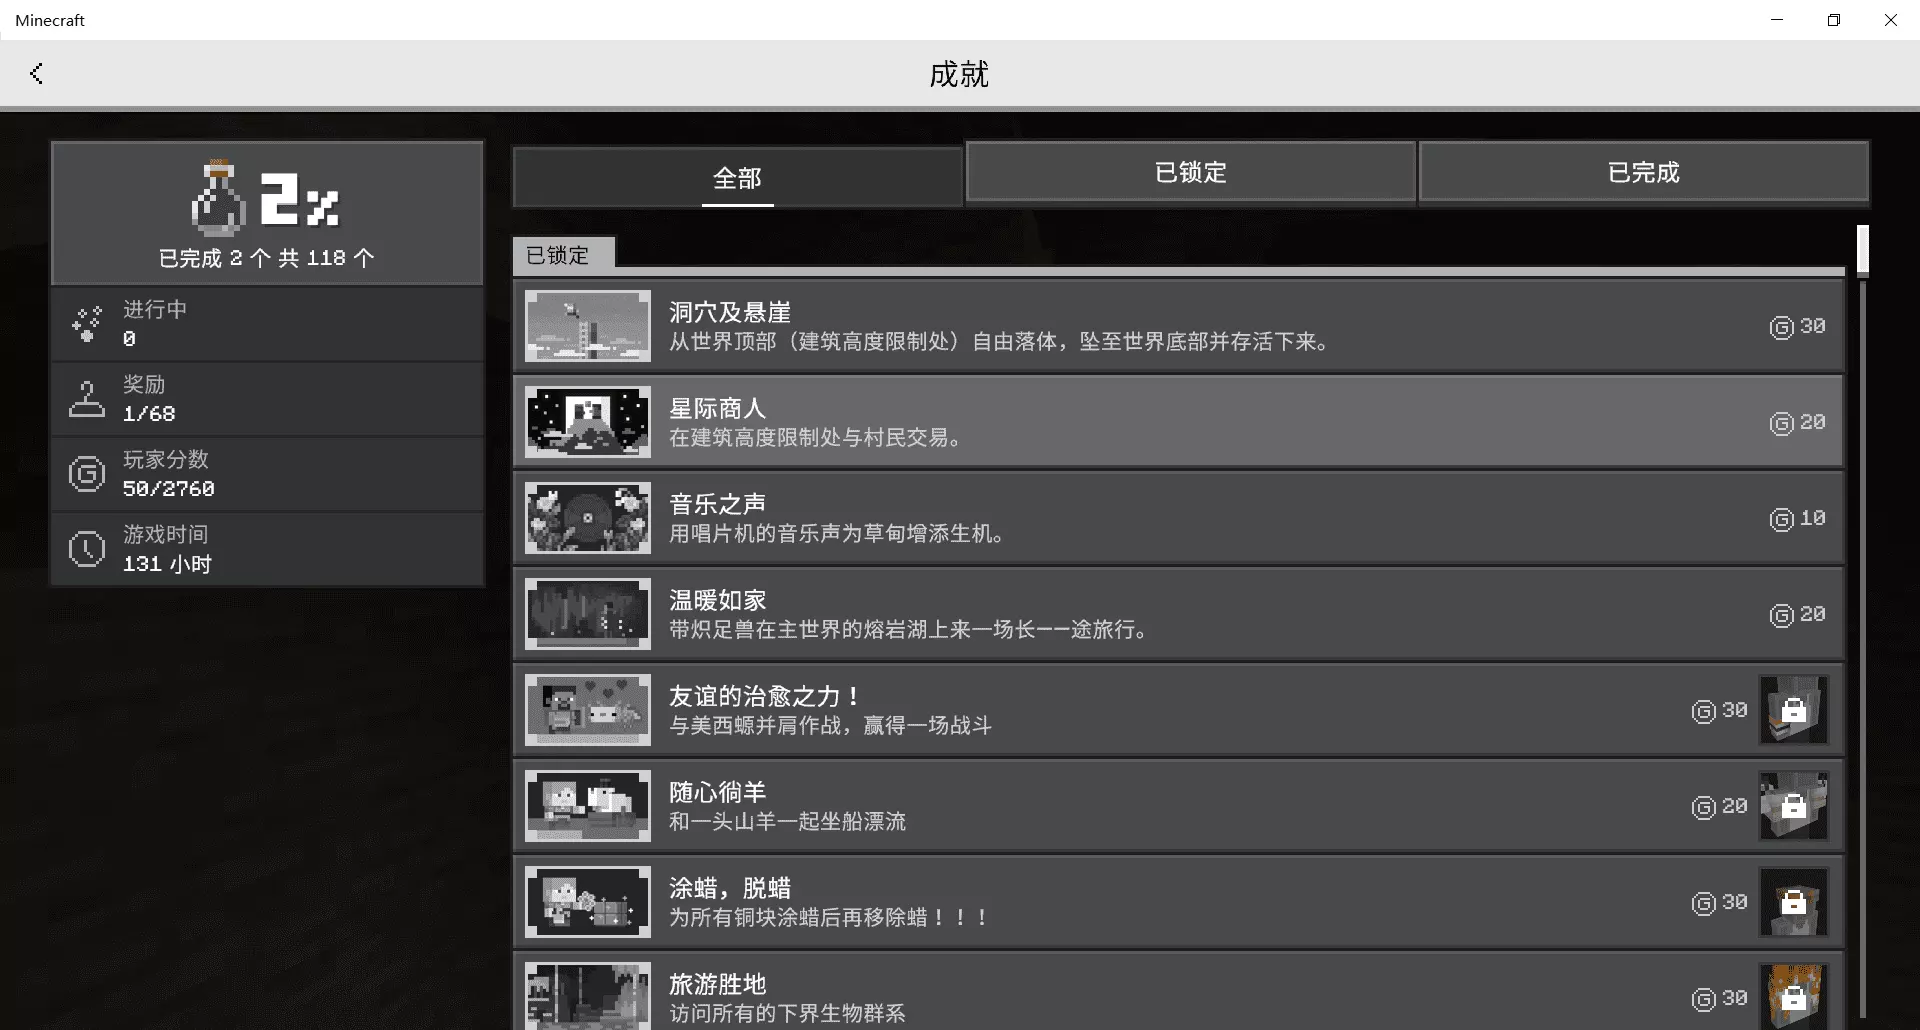Click locked reward icon for 涂蜡，脱蜡
This screenshot has width=1920, height=1030.
coord(1794,902)
